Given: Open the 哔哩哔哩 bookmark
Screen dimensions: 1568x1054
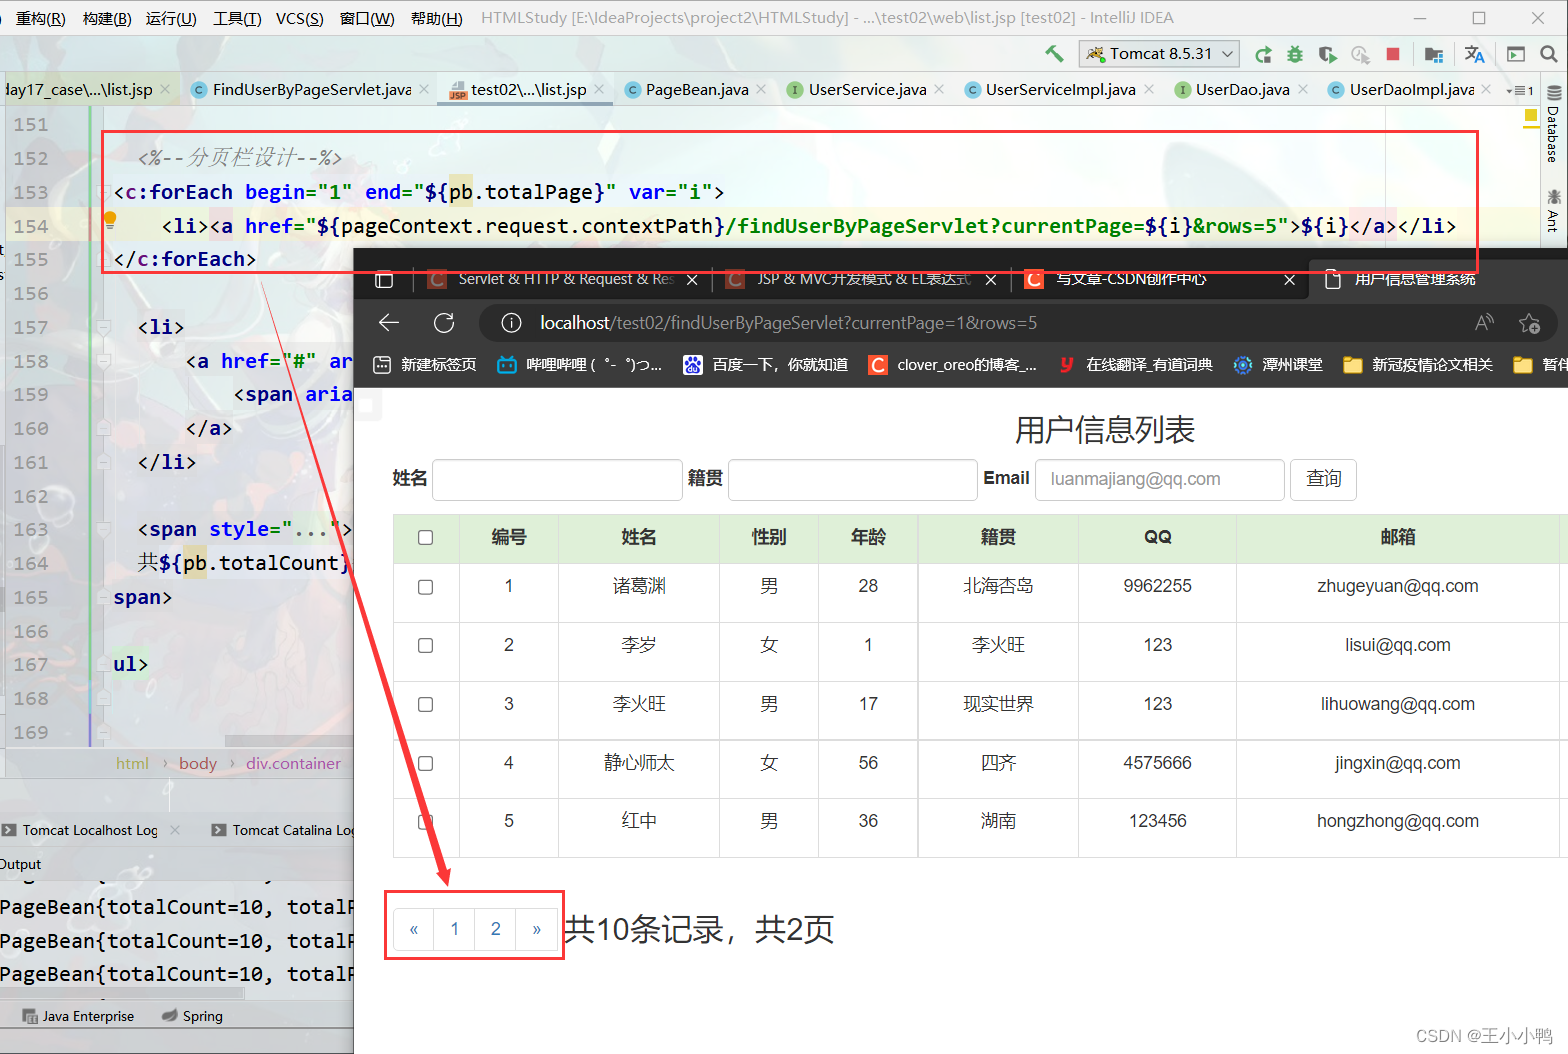Looking at the screenshot, I should point(580,365).
